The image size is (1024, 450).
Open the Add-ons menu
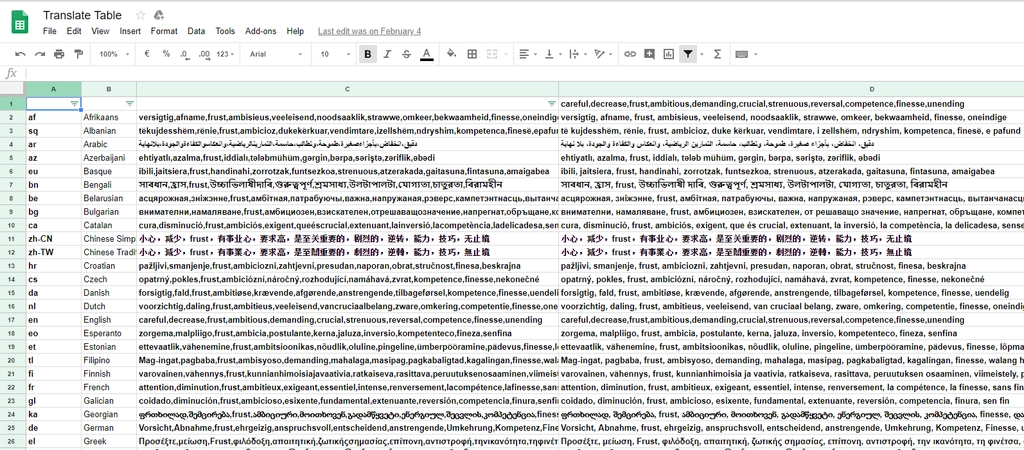click(x=261, y=31)
